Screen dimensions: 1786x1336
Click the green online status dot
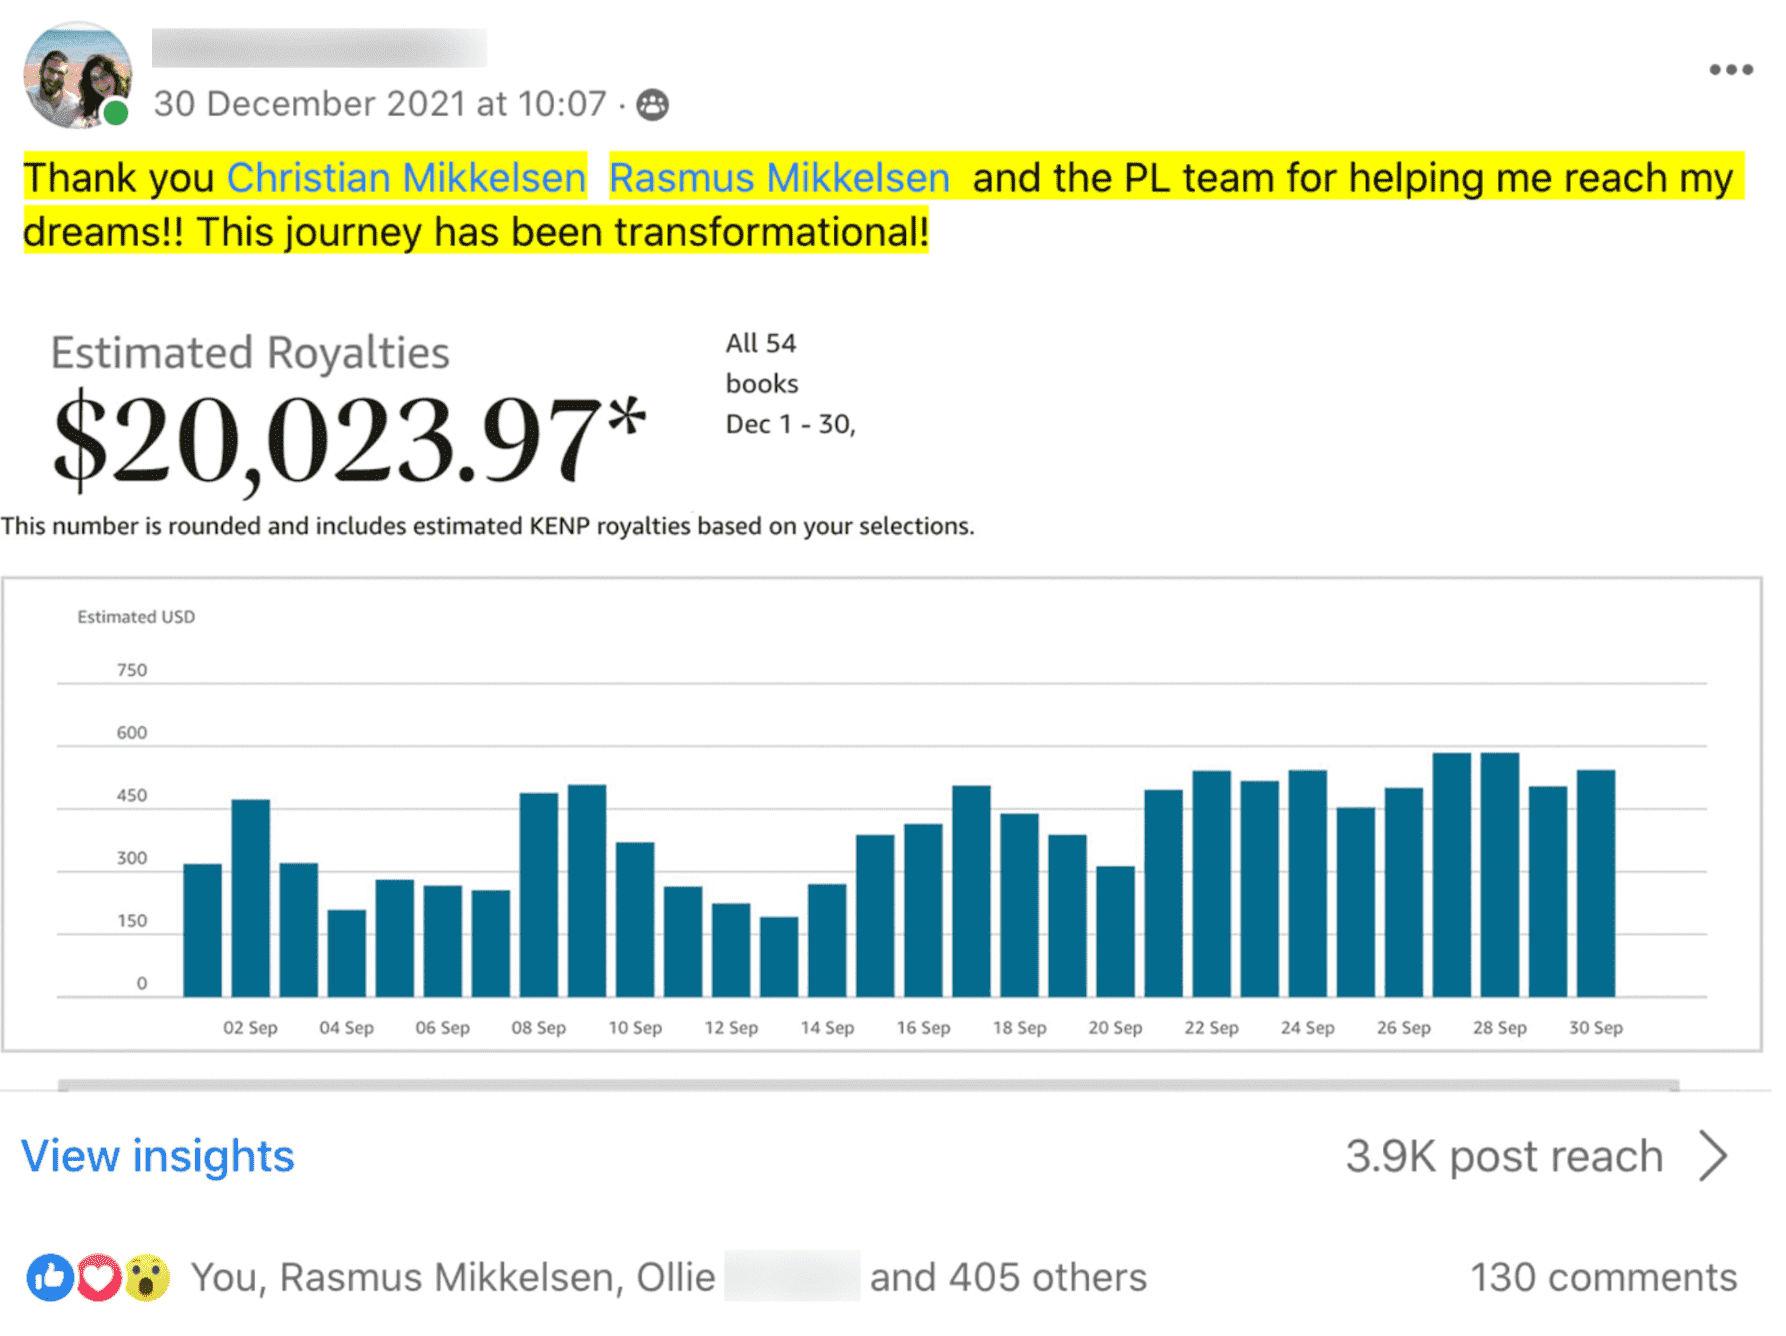point(116,113)
